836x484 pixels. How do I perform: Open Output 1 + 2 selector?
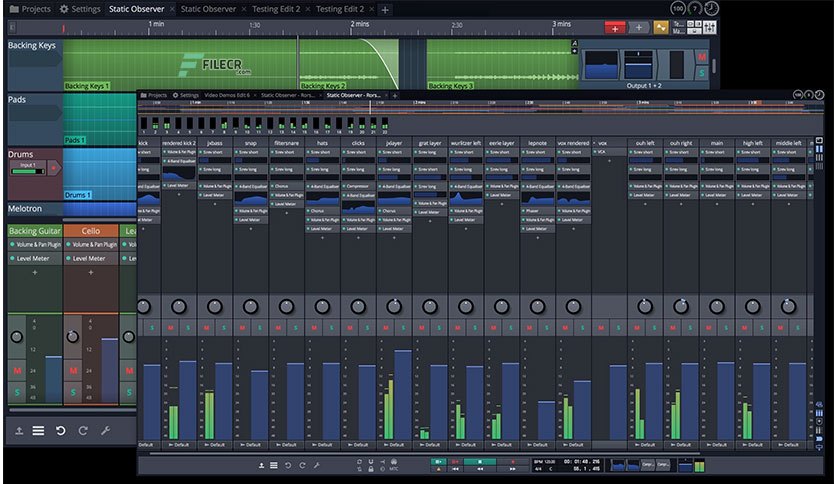point(644,85)
